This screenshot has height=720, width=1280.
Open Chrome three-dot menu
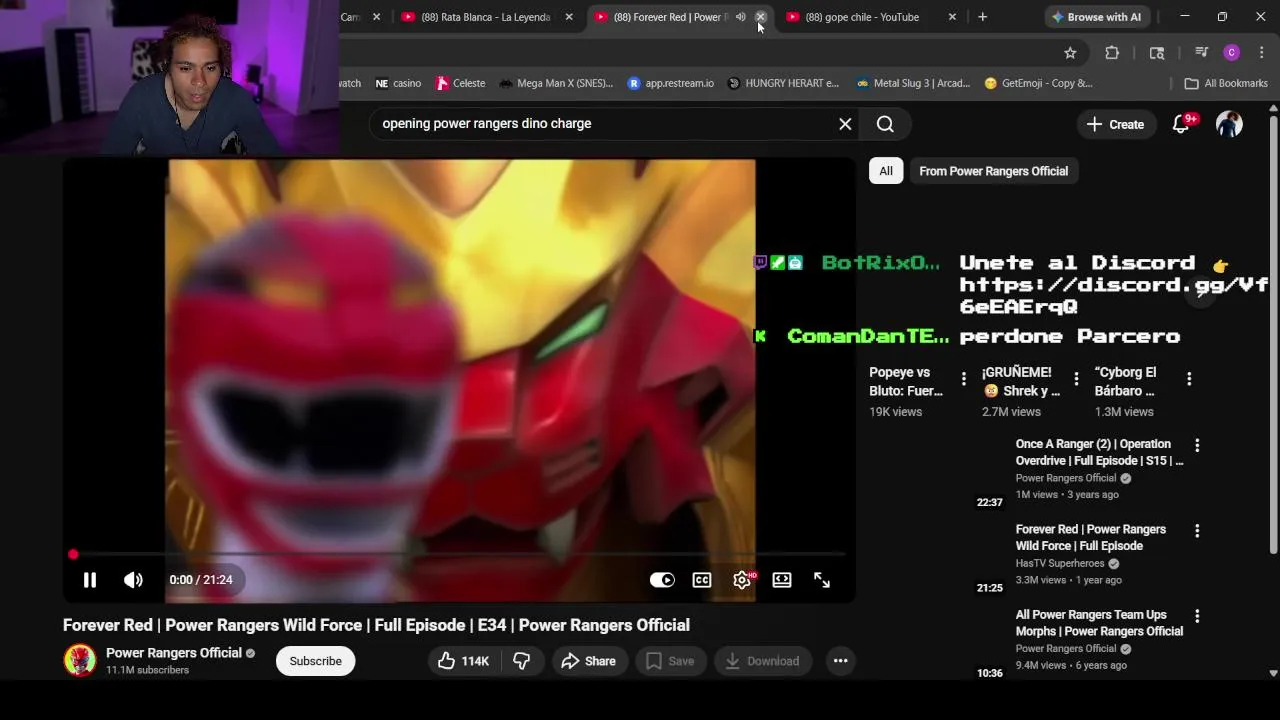point(1261,53)
